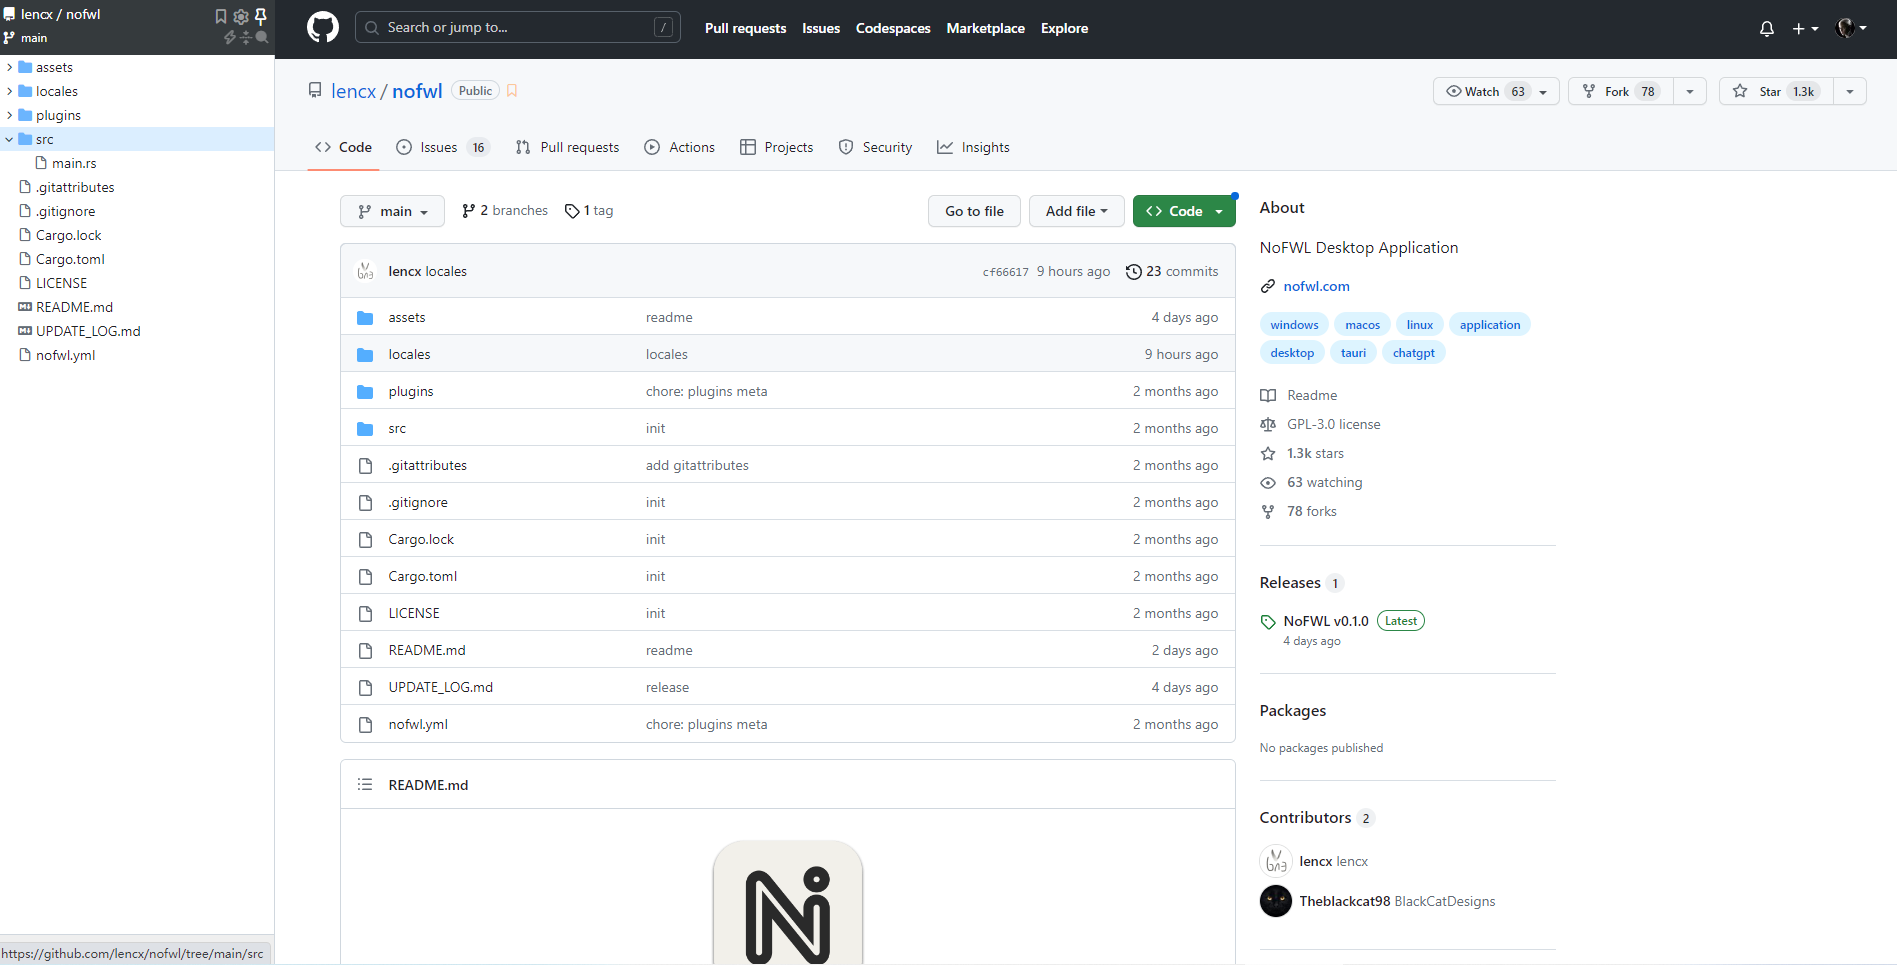Open the Actions tab
The height and width of the screenshot is (965, 1897).
680,147
